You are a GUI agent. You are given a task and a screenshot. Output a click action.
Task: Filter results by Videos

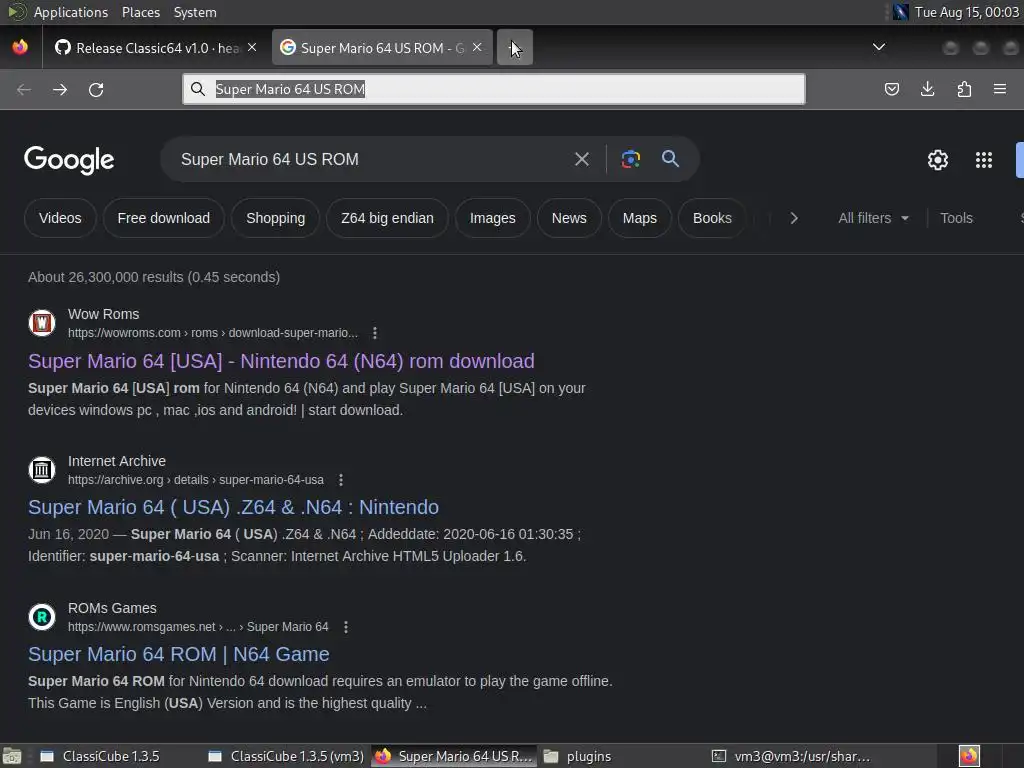coord(60,218)
